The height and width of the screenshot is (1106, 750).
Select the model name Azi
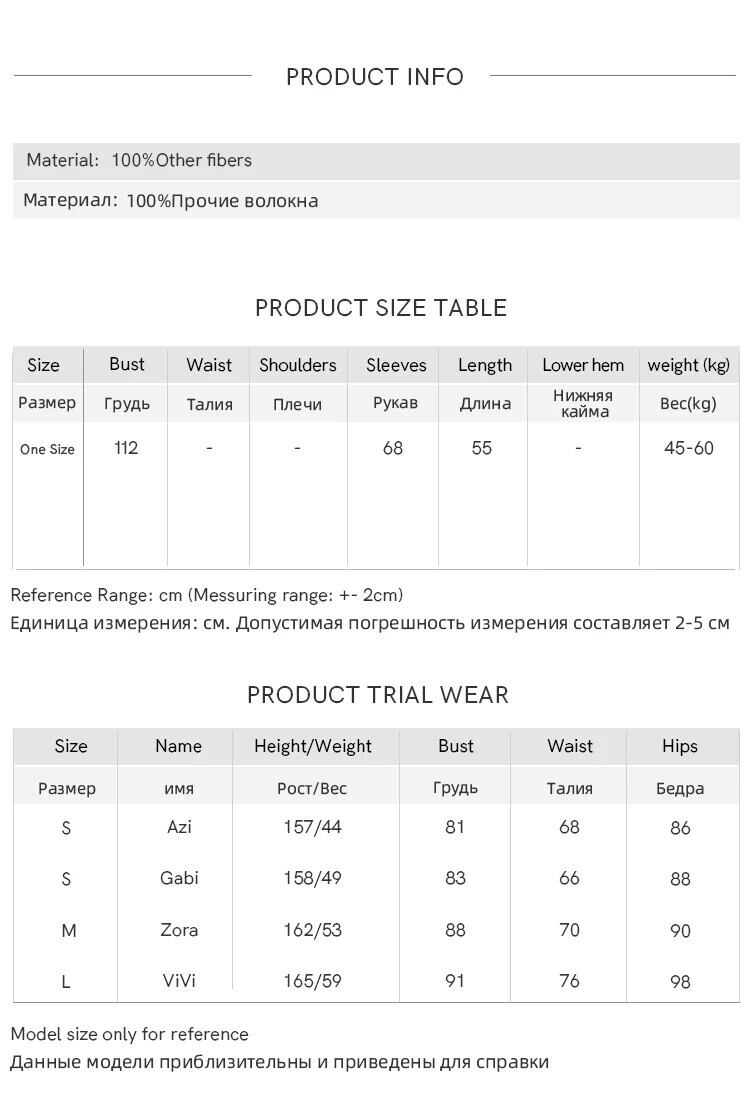coord(179,827)
